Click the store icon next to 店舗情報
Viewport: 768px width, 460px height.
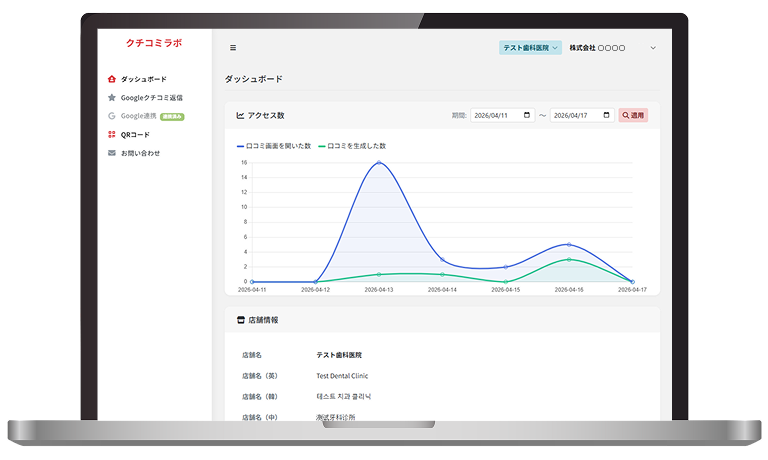[x=240, y=320]
